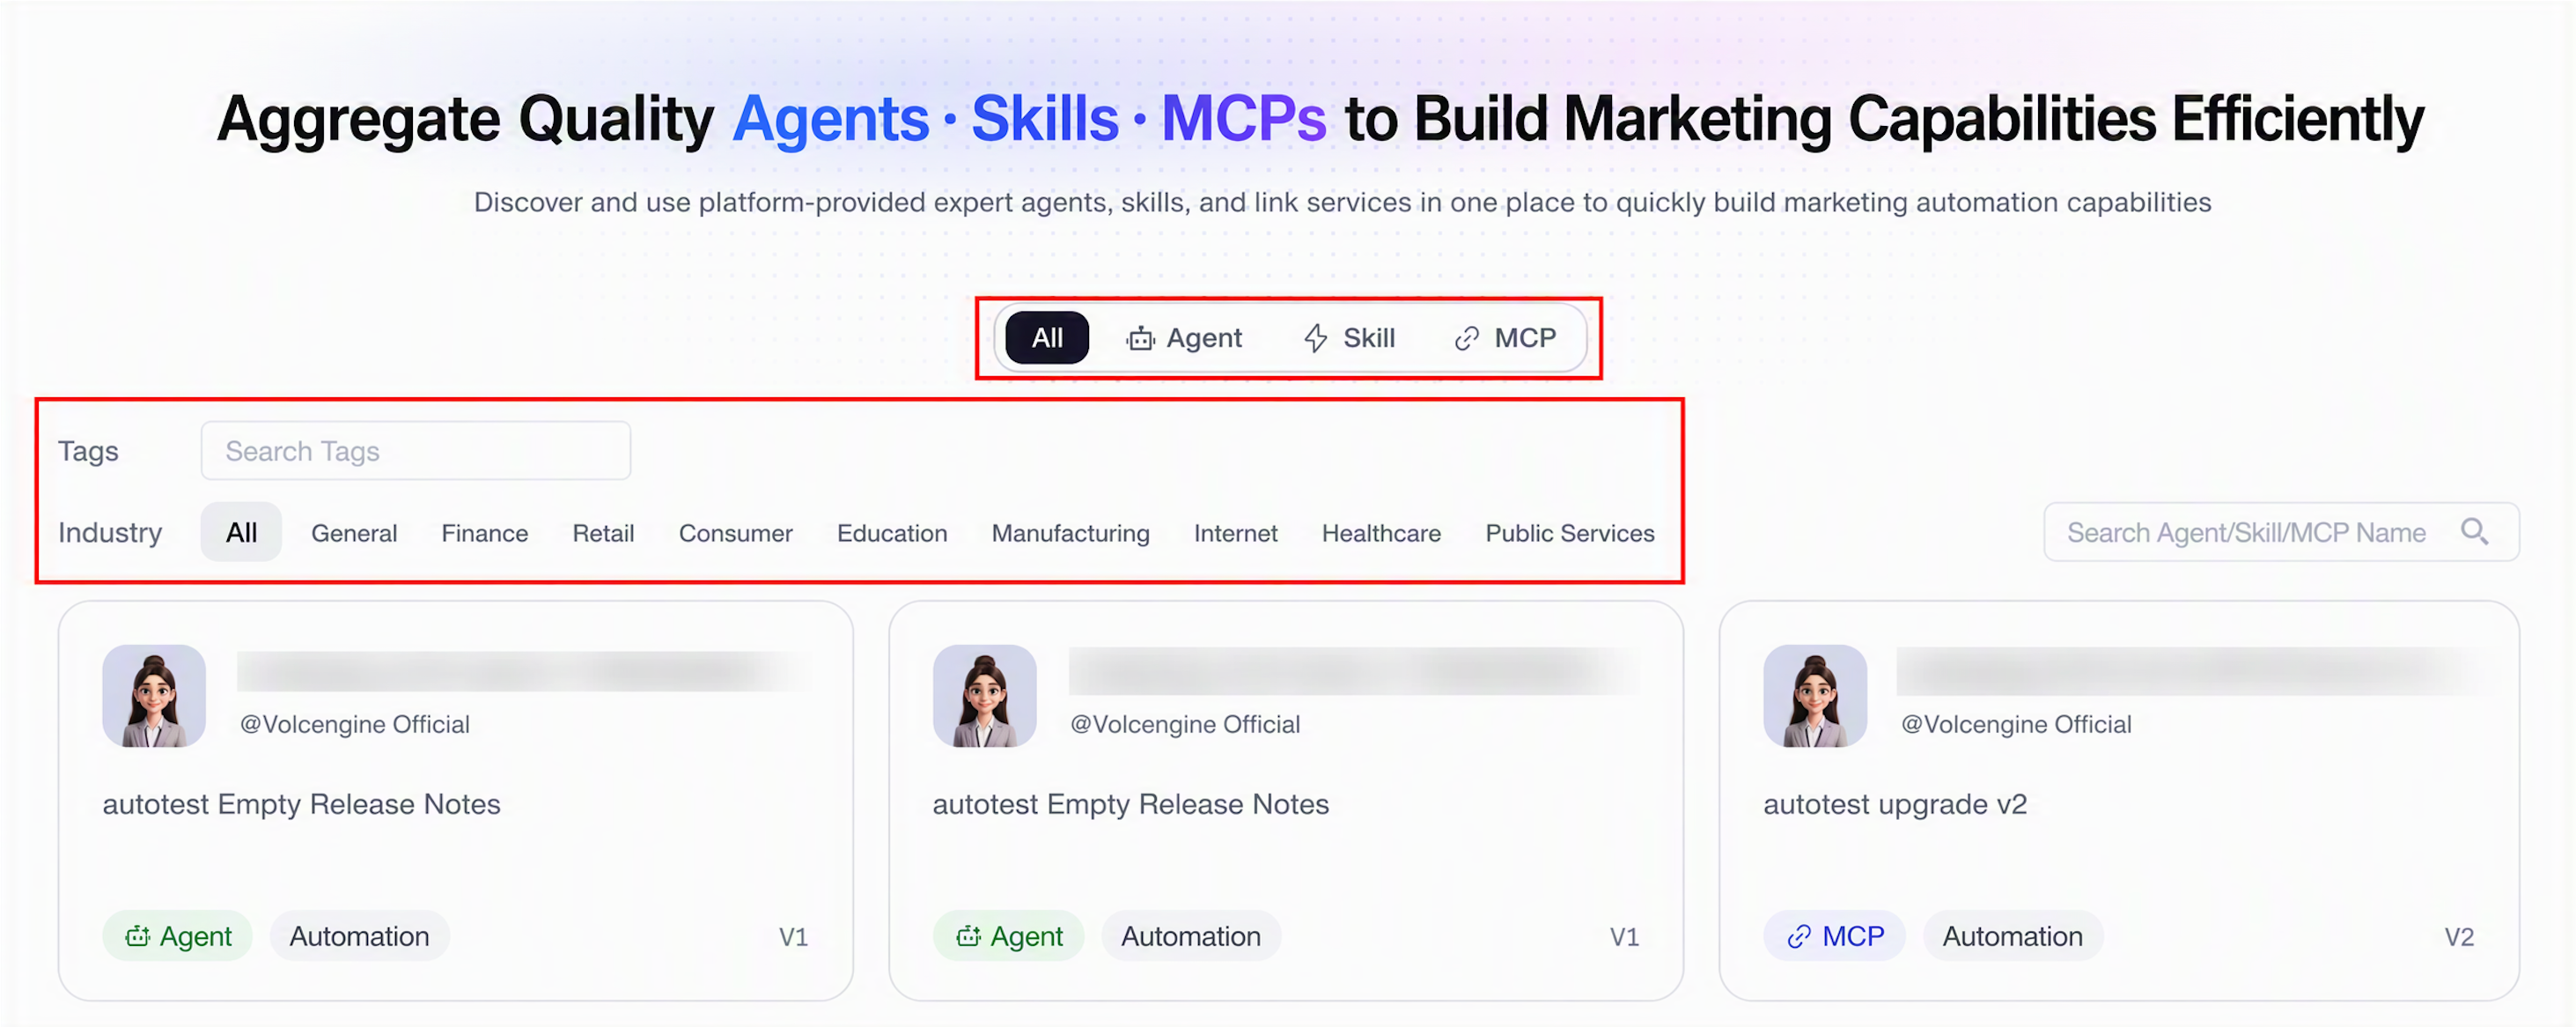
Task: Filter by Public Services industry
Action: click(1569, 533)
